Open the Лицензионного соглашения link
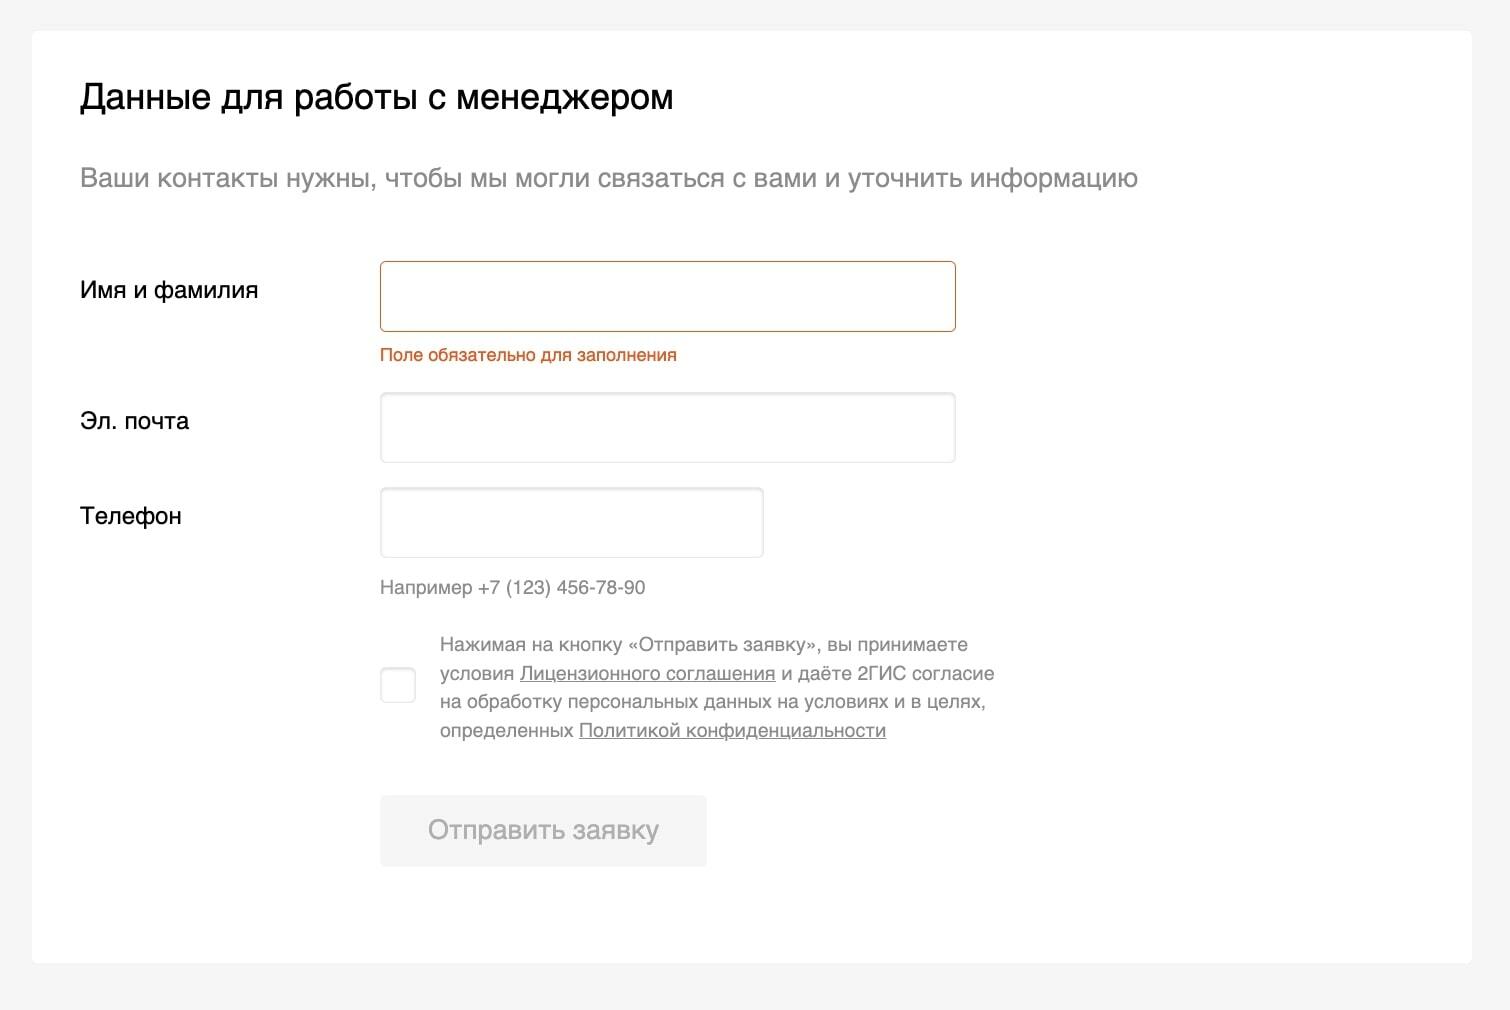Viewport: 1510px width, 1010px height. point(647,673)
